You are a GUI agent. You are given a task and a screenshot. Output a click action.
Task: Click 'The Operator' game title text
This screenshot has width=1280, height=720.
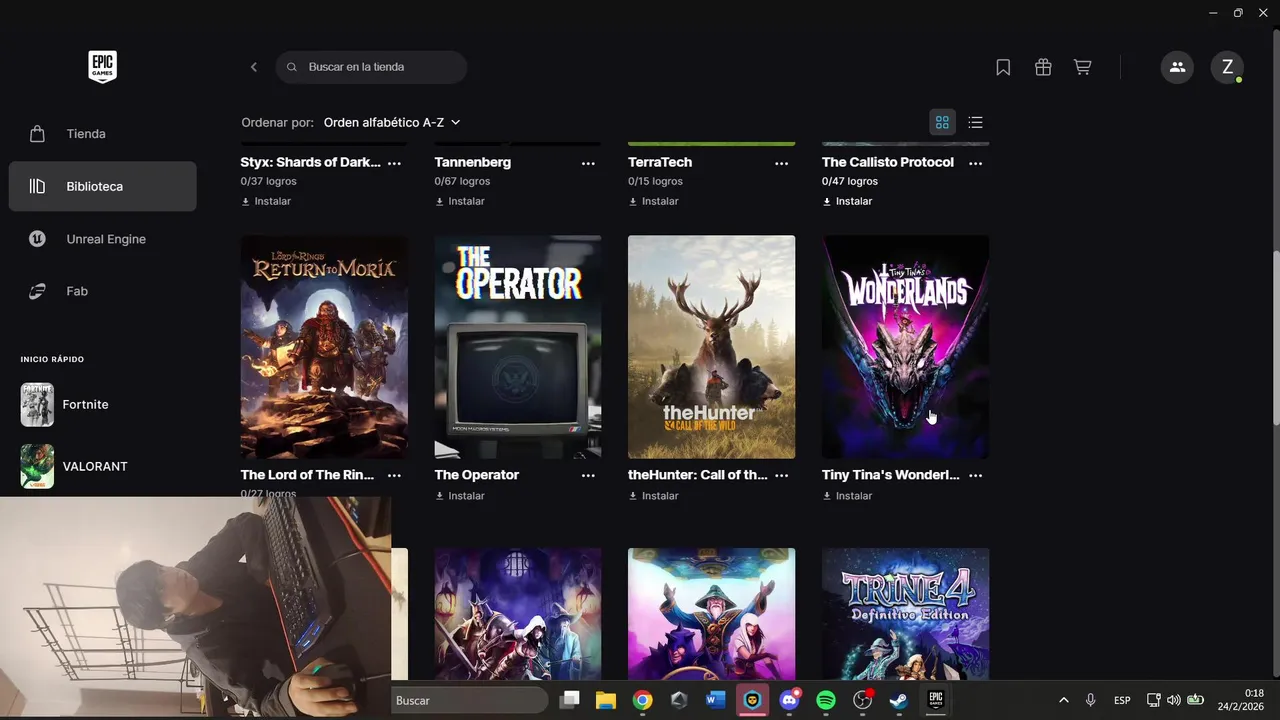[477, 475]
